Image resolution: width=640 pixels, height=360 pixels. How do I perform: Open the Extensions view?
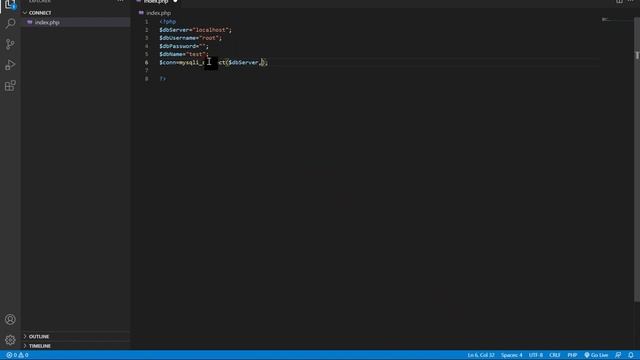pyautogui.click(x=10, y=86)
